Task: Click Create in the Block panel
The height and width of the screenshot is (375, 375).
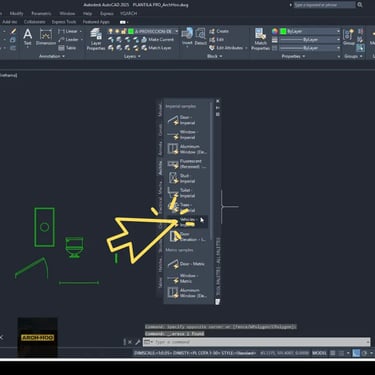Action: 219,31
